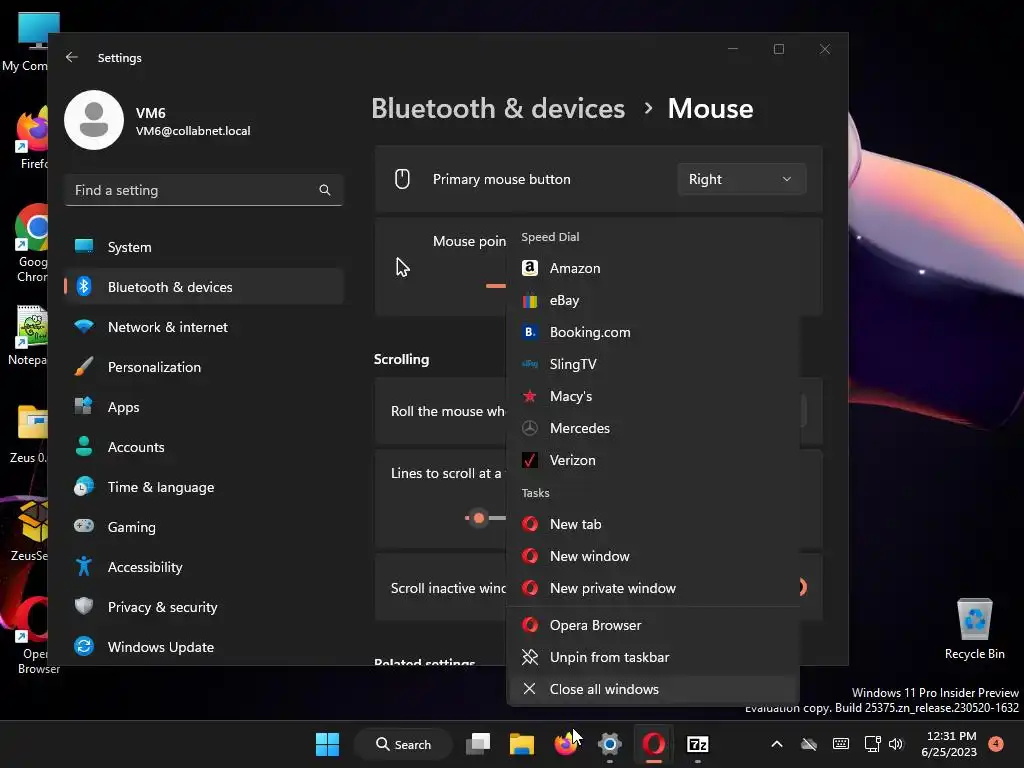Select Recycle Bin desktop icon
This screenshot has width=1024, height=768.
pyautogui.click(x=974, y=629)
